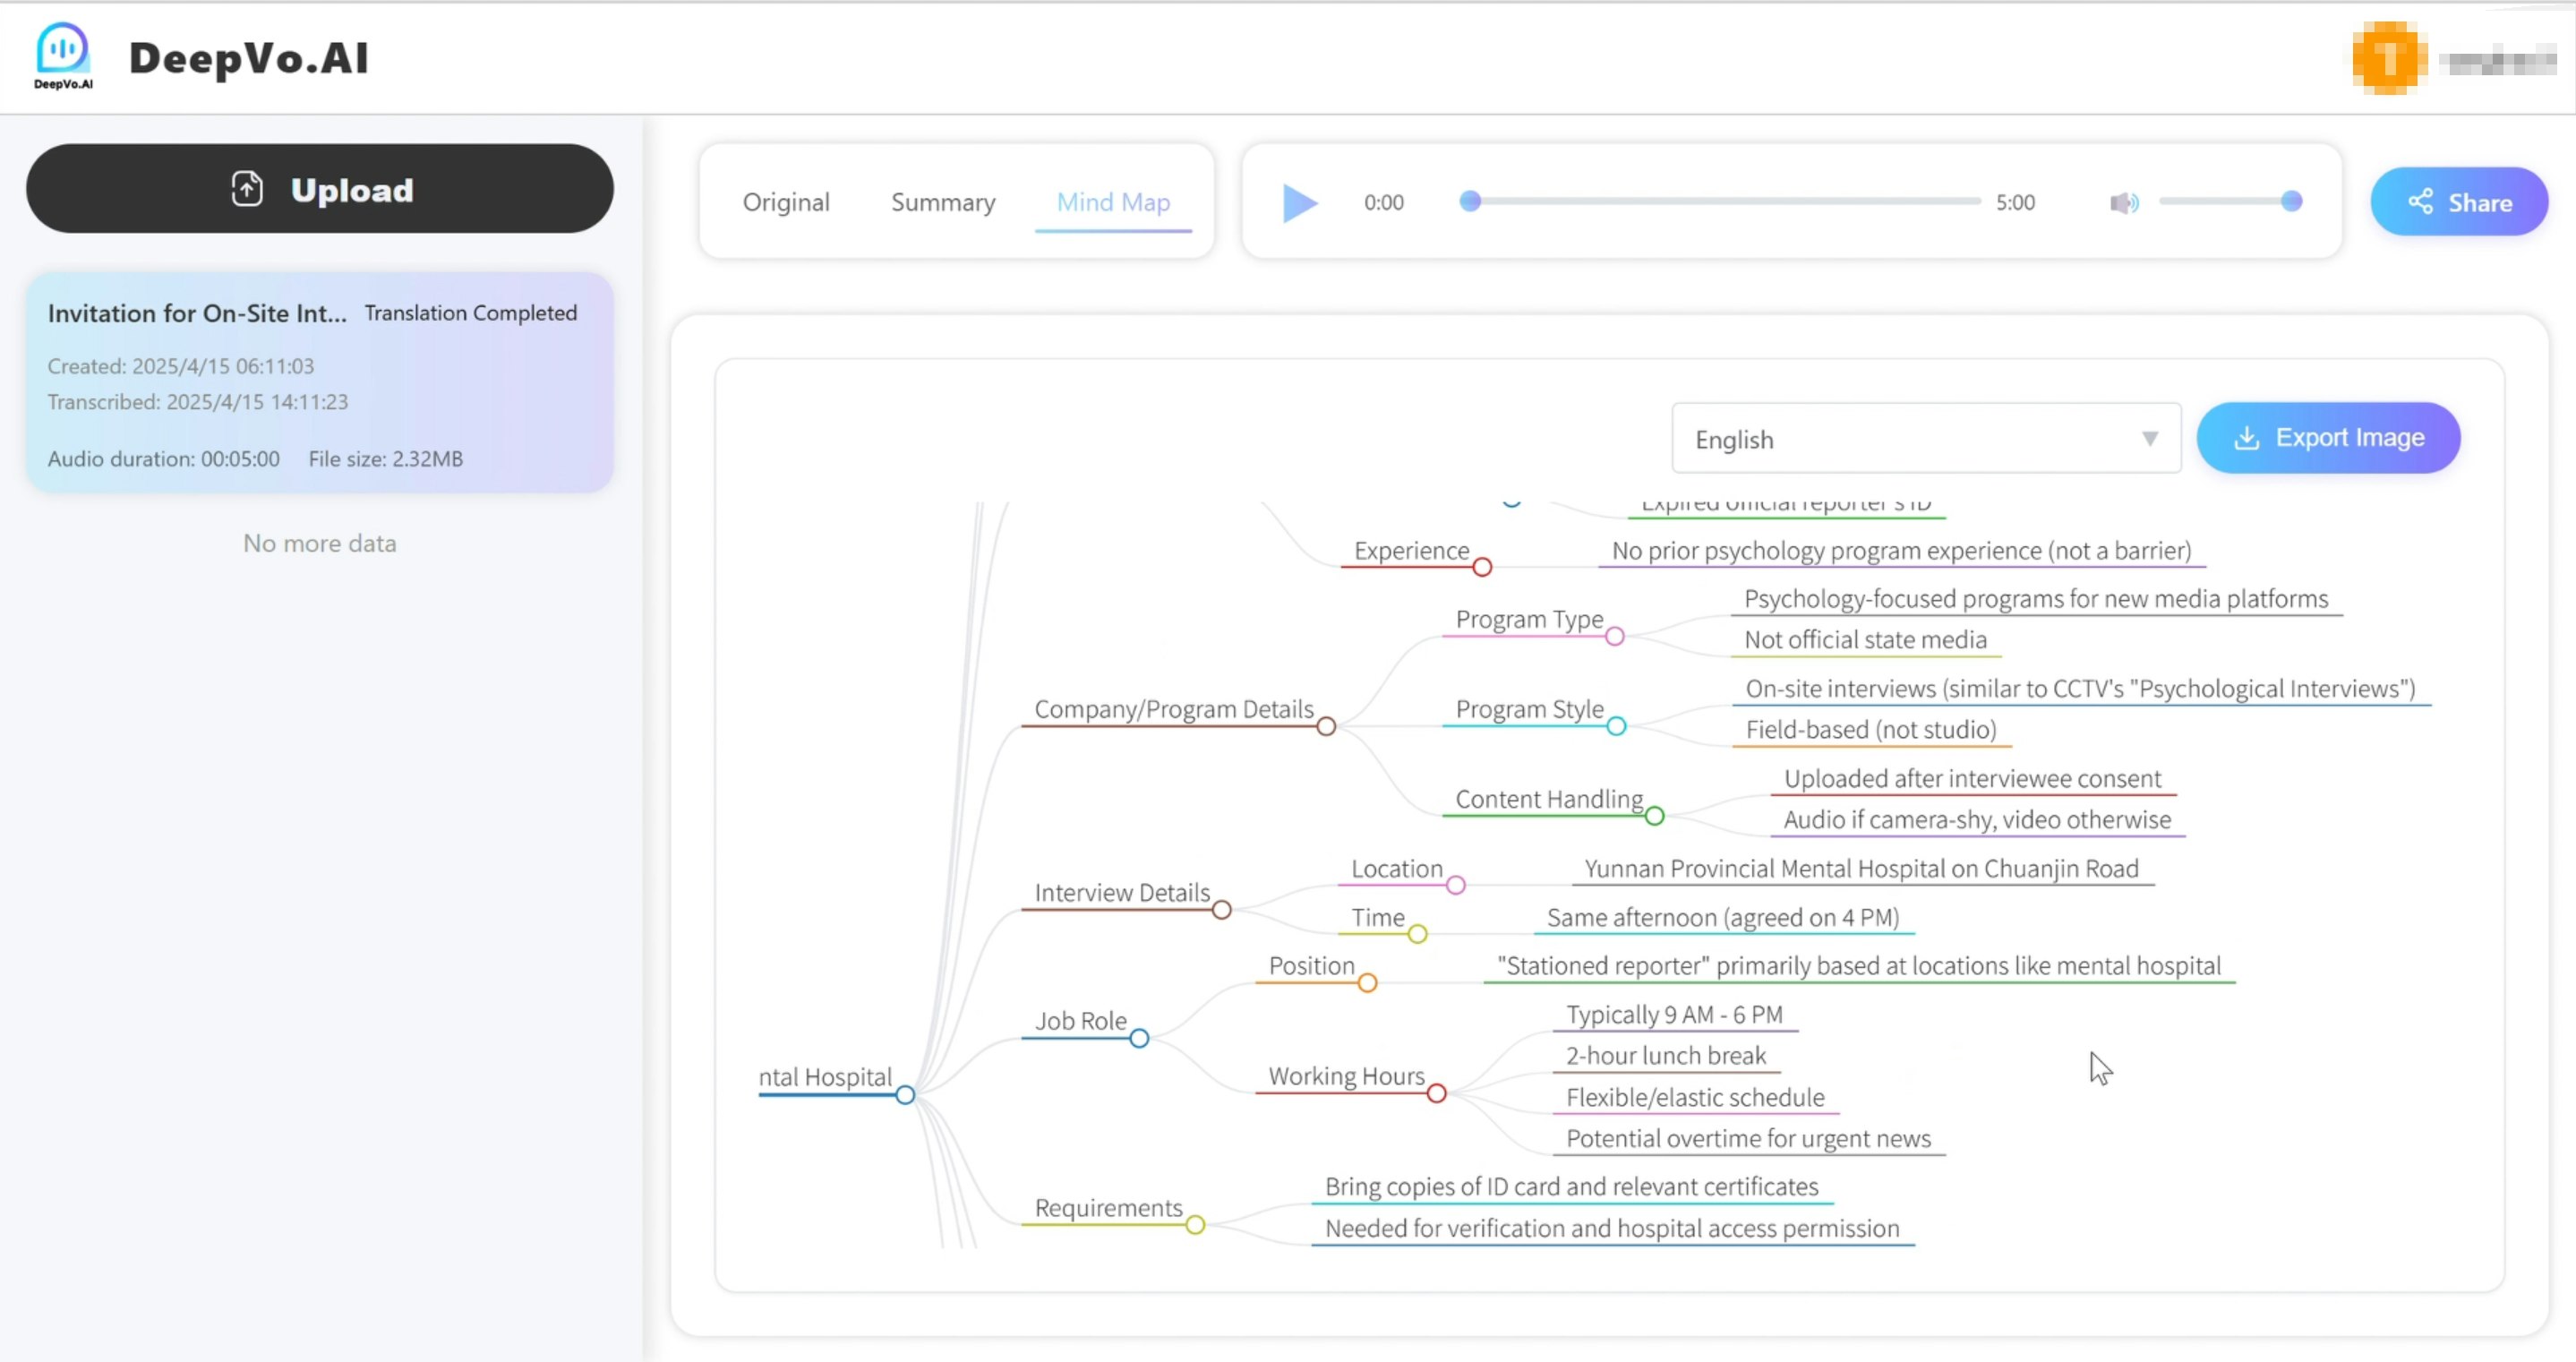This screenshot has height=1362, width=2576.
Task: Click the orange user avatar
Action: [2388, 58]
